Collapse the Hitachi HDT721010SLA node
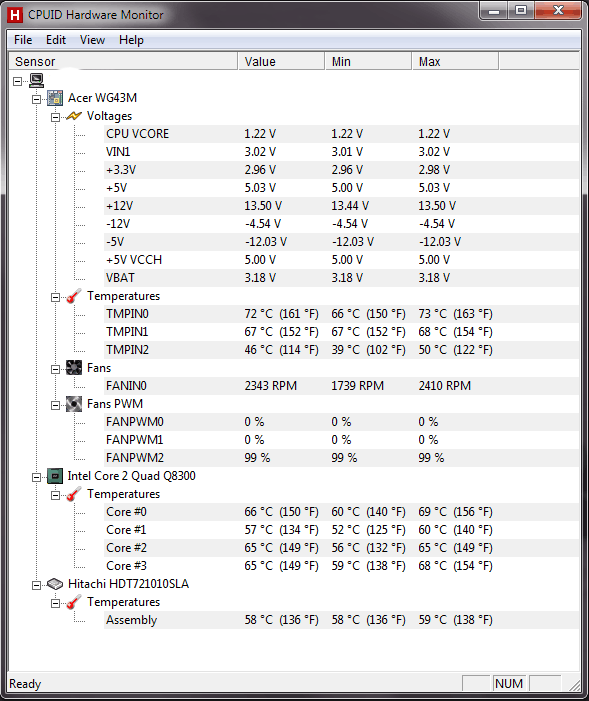The height and width of the screenshot is (701, 589). [x=36, y=585]
